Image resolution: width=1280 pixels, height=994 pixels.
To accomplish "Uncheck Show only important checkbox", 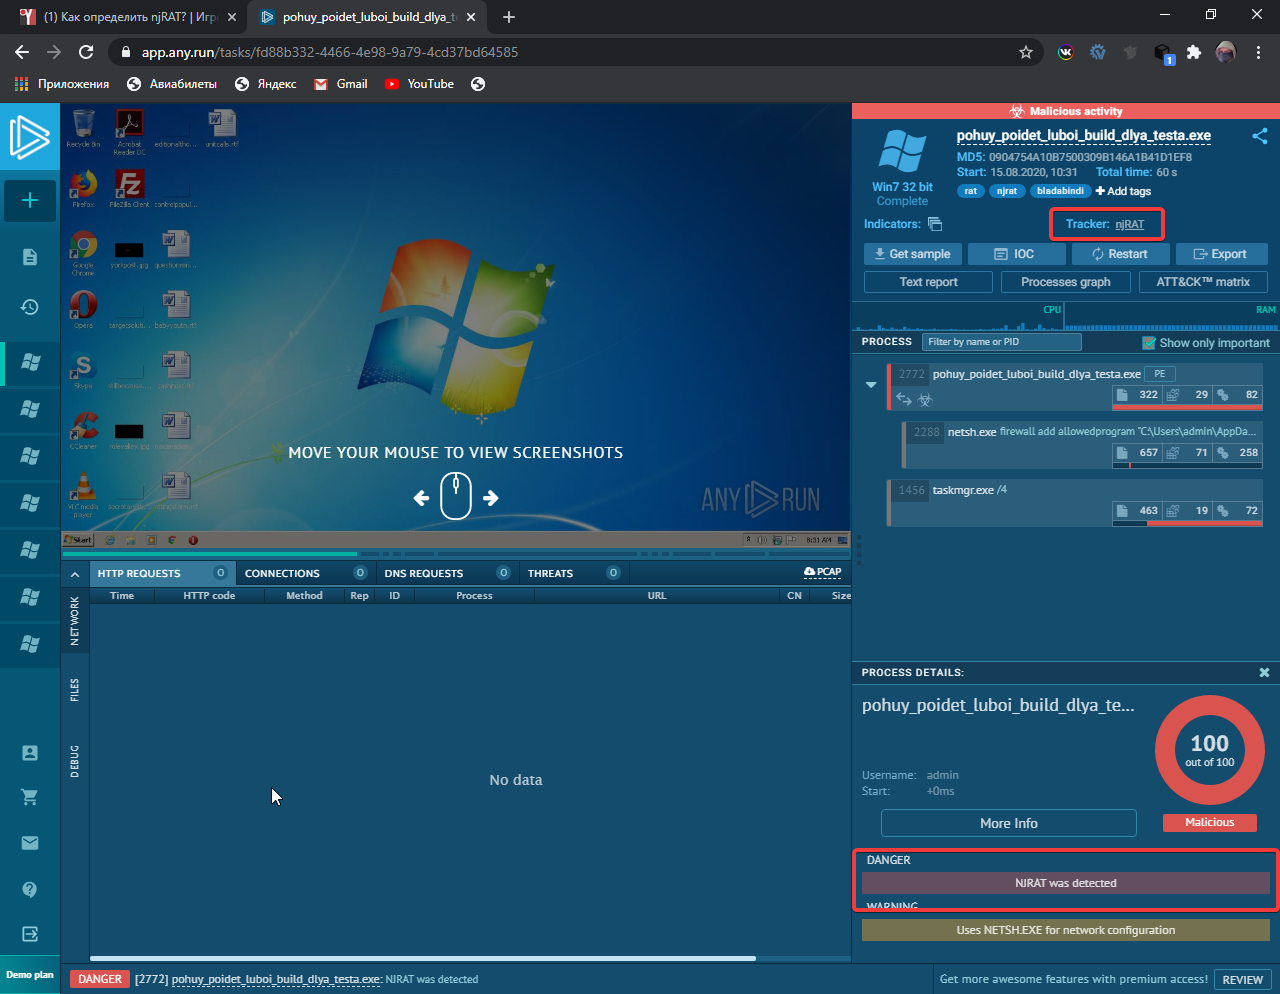I will 1149,343.
